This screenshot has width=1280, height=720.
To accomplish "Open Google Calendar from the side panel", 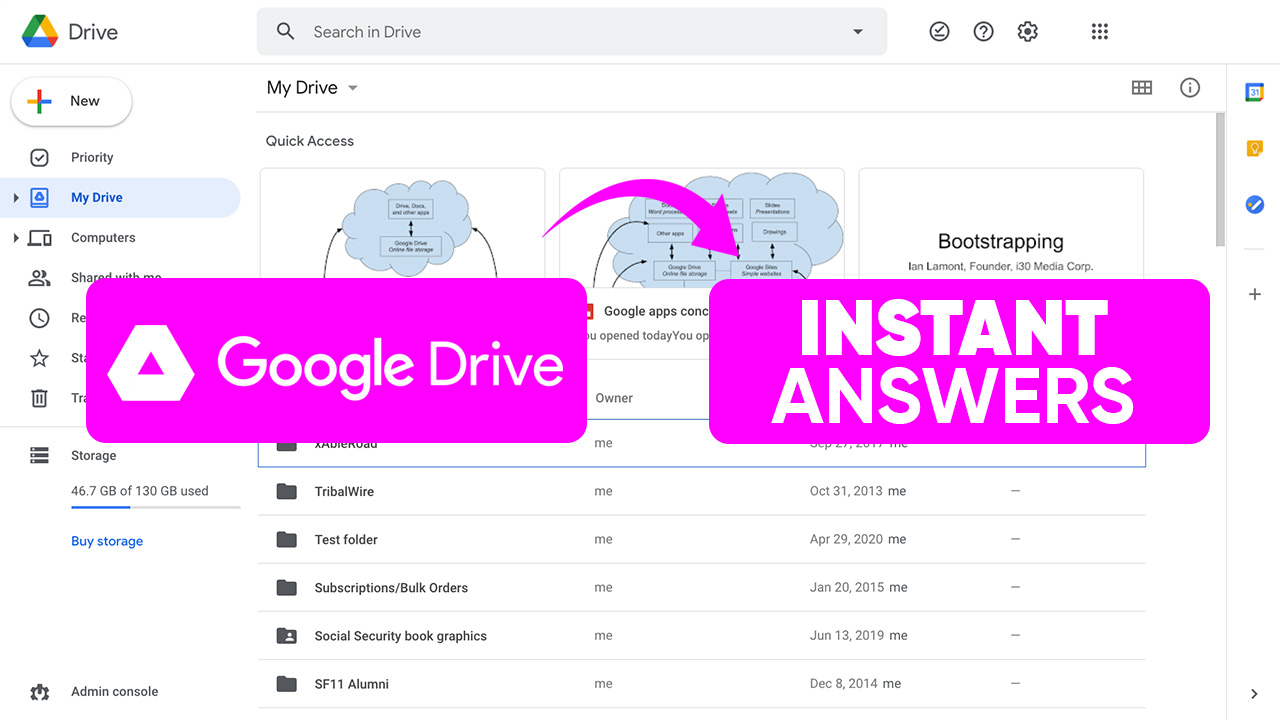I will coord(1255,91).
